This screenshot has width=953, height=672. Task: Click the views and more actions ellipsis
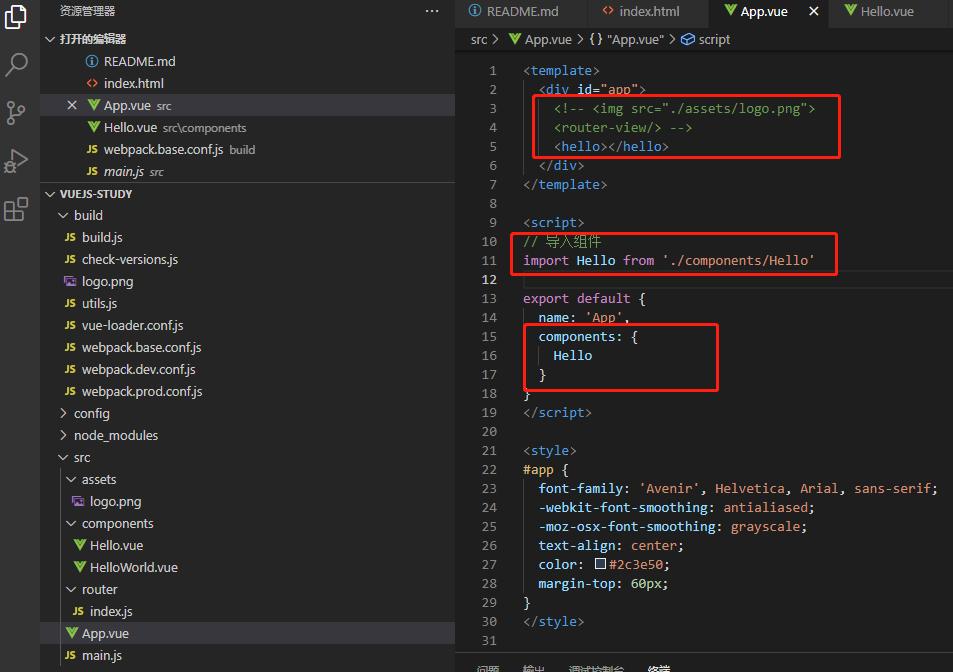pos(431,10)
